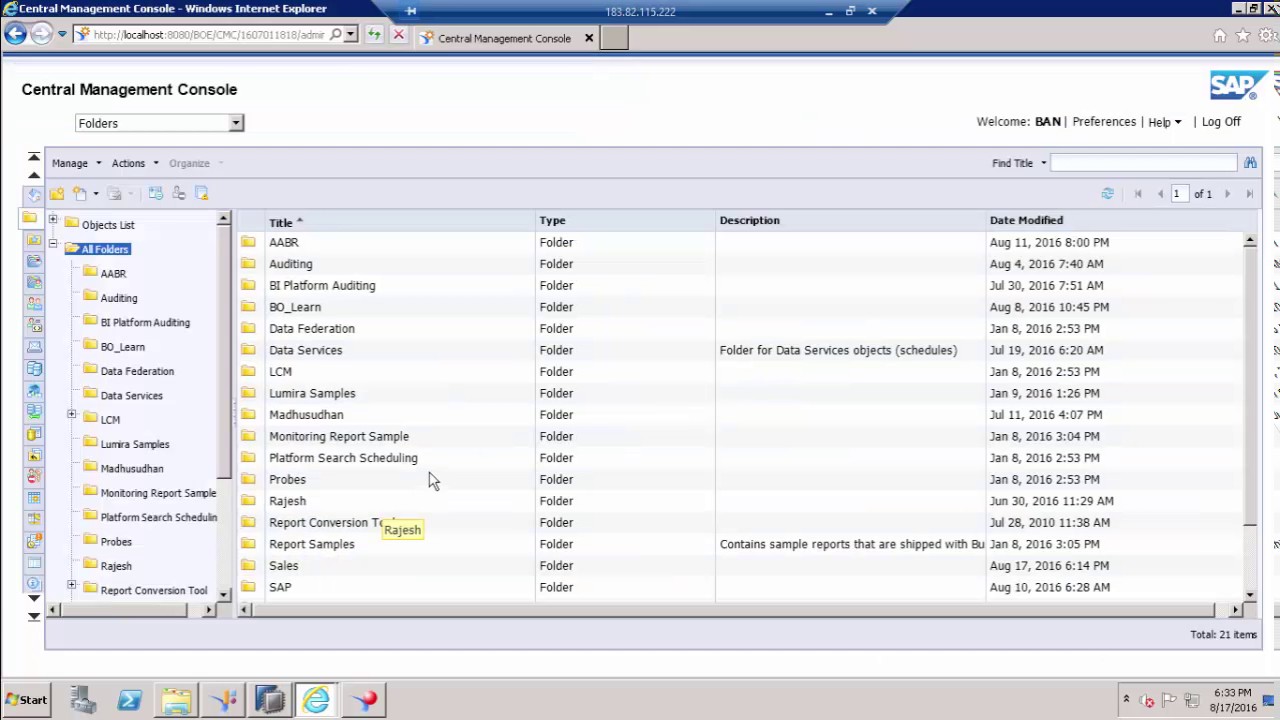Viewport: 1280px width, 720px height.
Task: Expand the Report Conversion Tool node
Action: (x=71, y=585)
